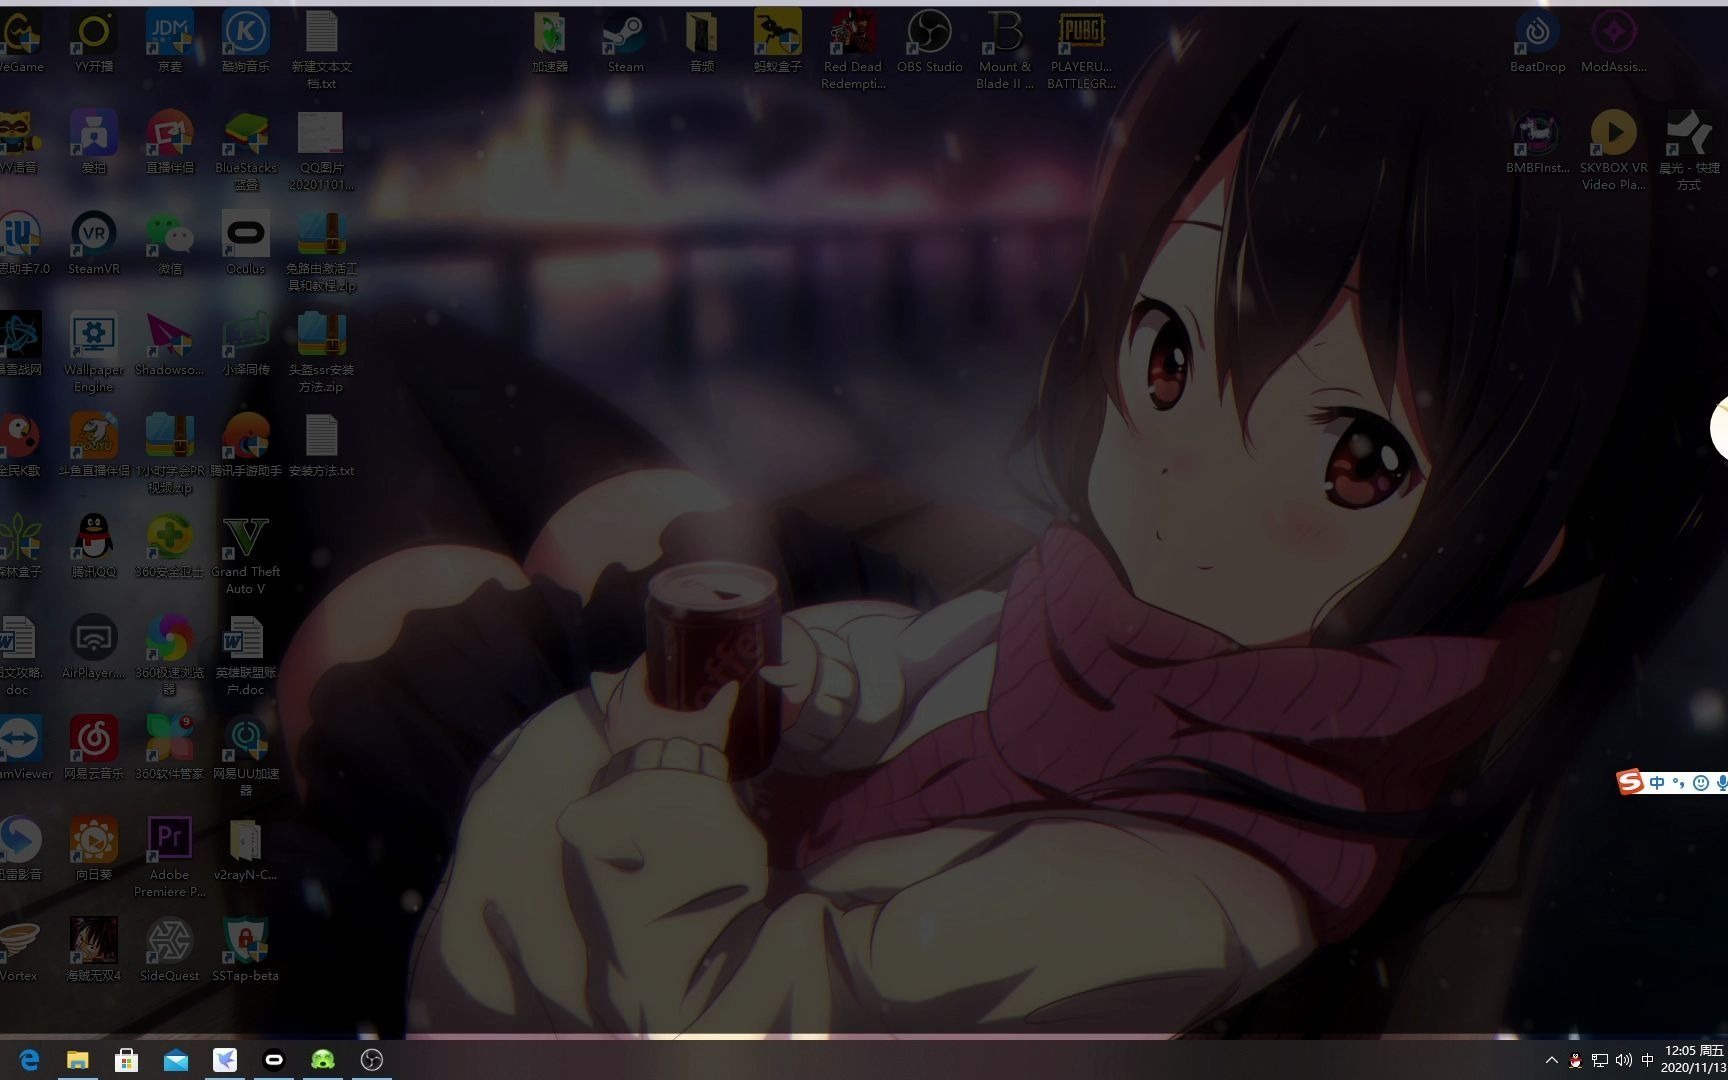Open File Explorer from taskbar
Image resolution: width=1728 pixels, height=1080 pixels.
pos(78,1060)
